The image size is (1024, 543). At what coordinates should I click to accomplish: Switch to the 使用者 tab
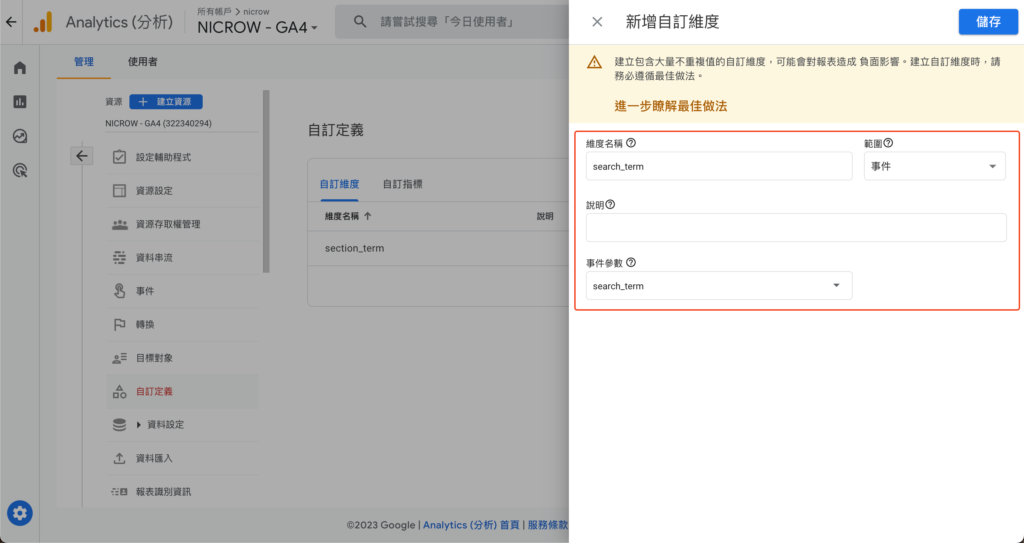tap(142, 61)
